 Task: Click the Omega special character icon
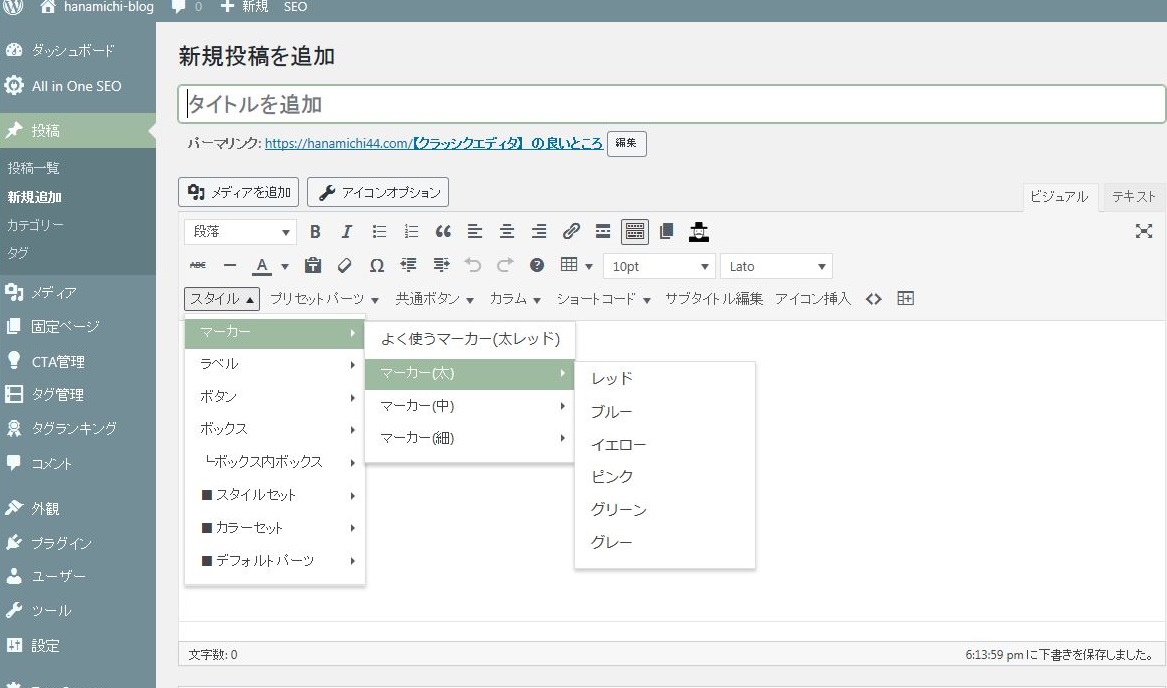[x=376, y=266]
